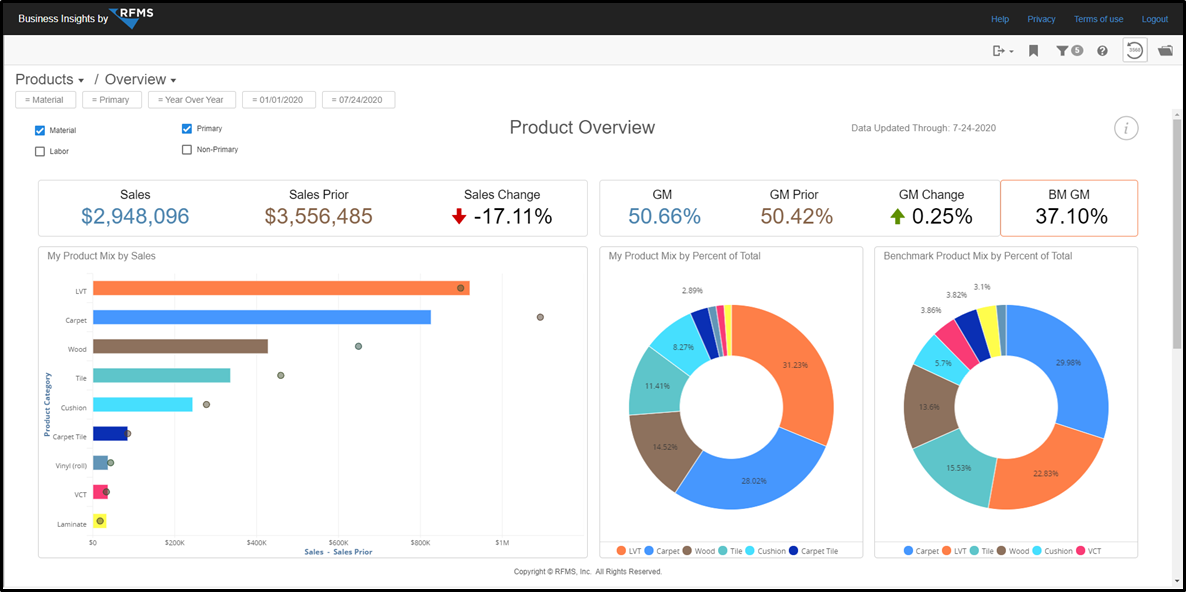Click the blue Carpet bar in sales chart
The image size is (1186, 592).
pyautogui.click(x=262, y=318)
